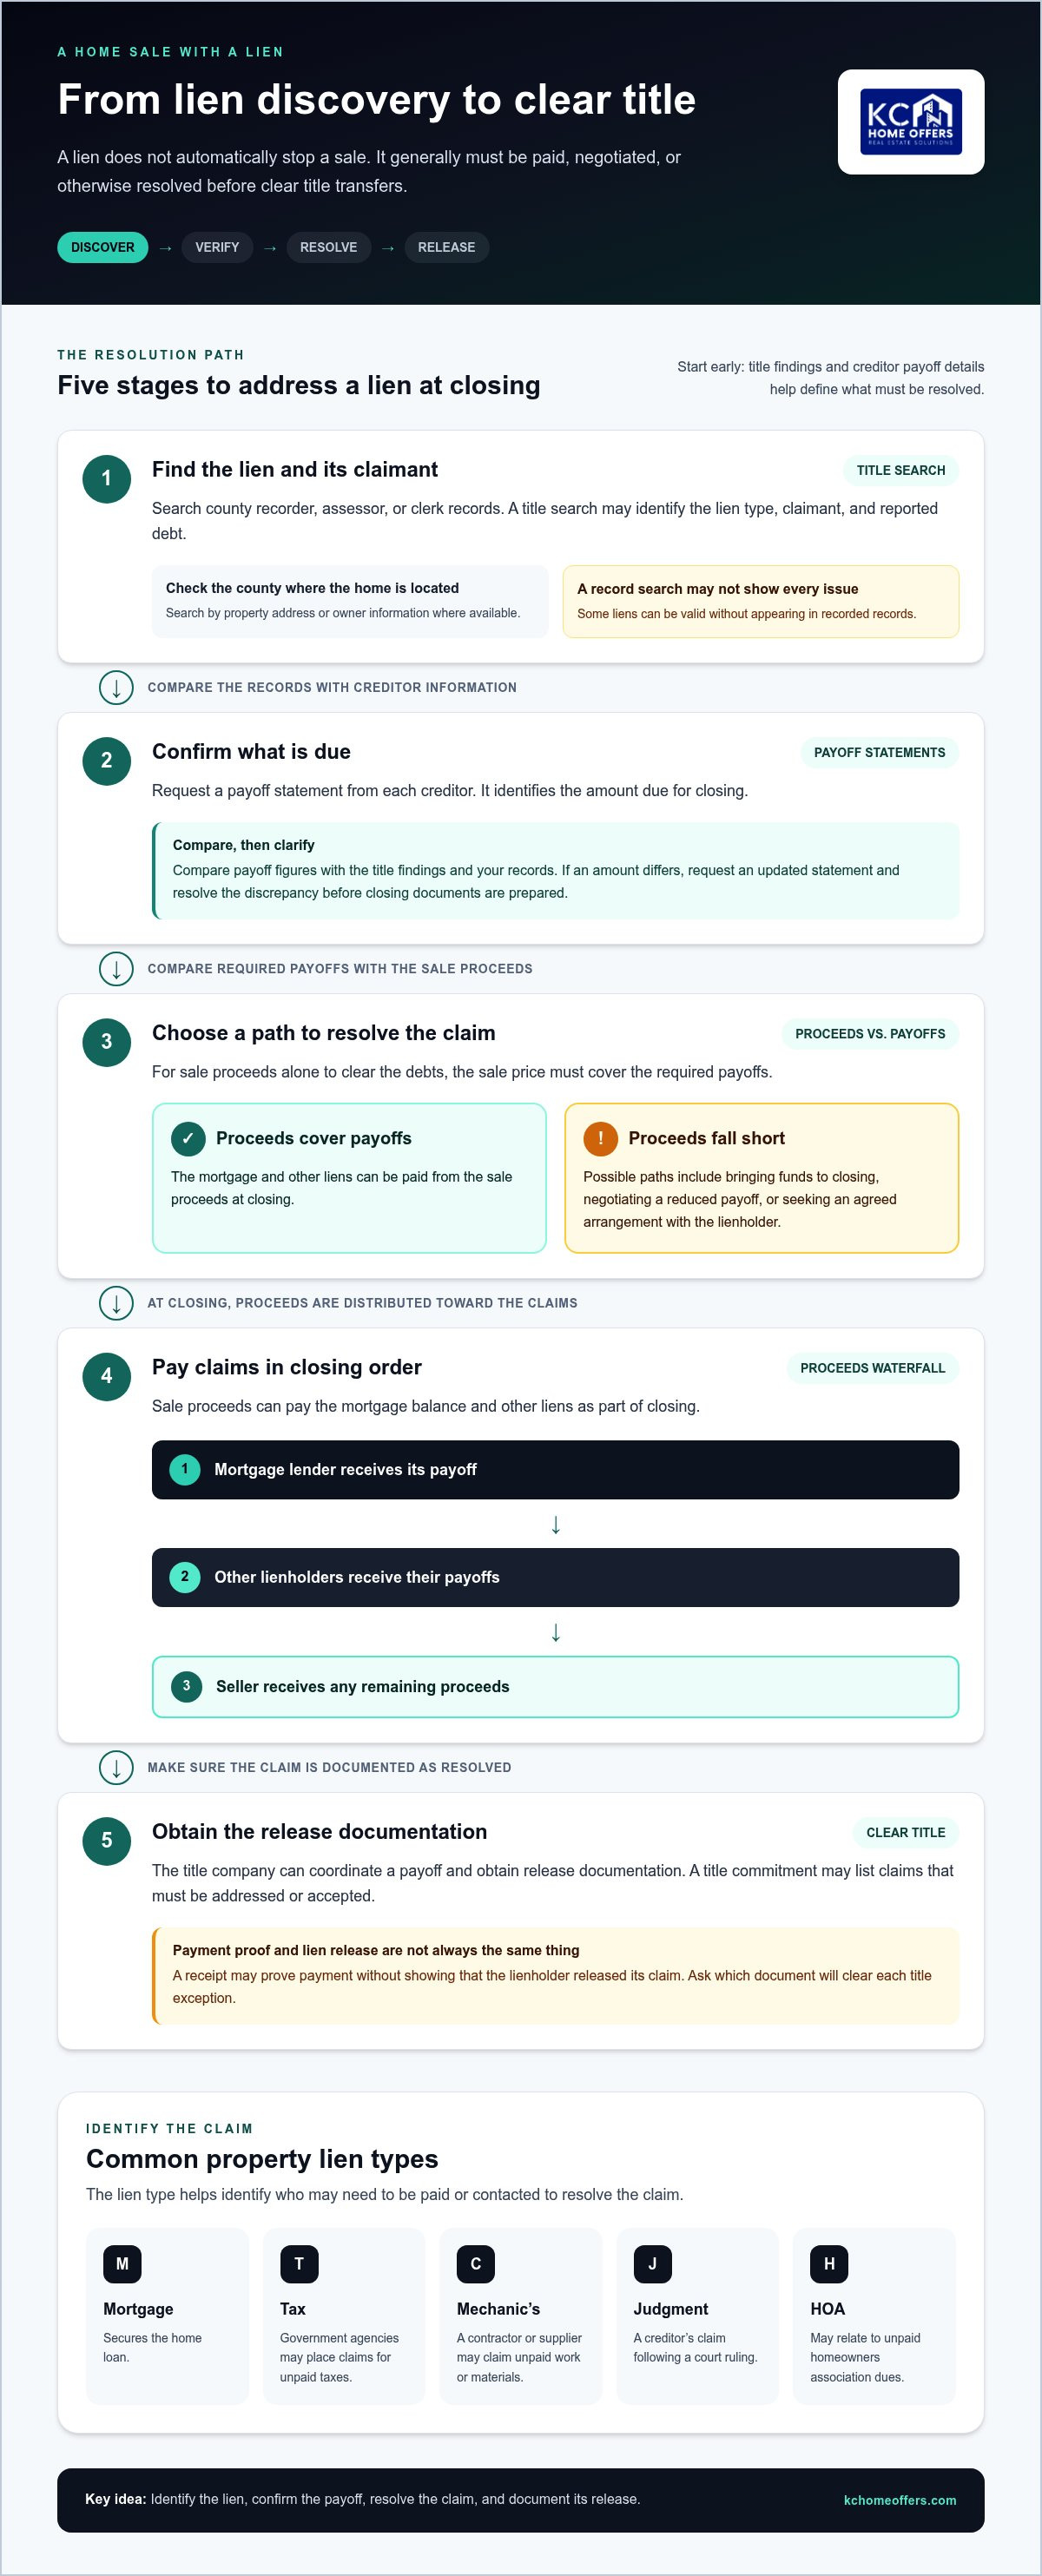Click the Seller receives any remaining proceeds row
Screen dimensions: 1042x2576
(x=555, y=1686)
